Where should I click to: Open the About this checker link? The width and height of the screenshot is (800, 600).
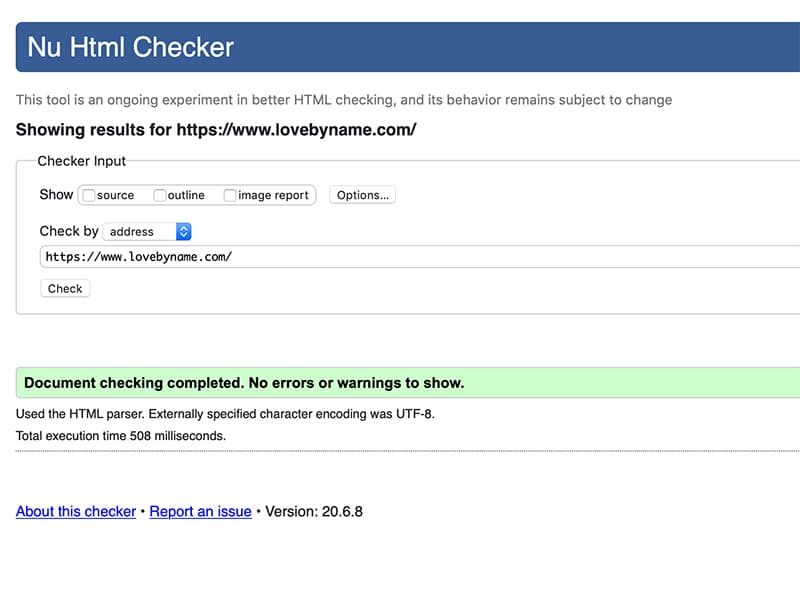click(x=76, y=511)
